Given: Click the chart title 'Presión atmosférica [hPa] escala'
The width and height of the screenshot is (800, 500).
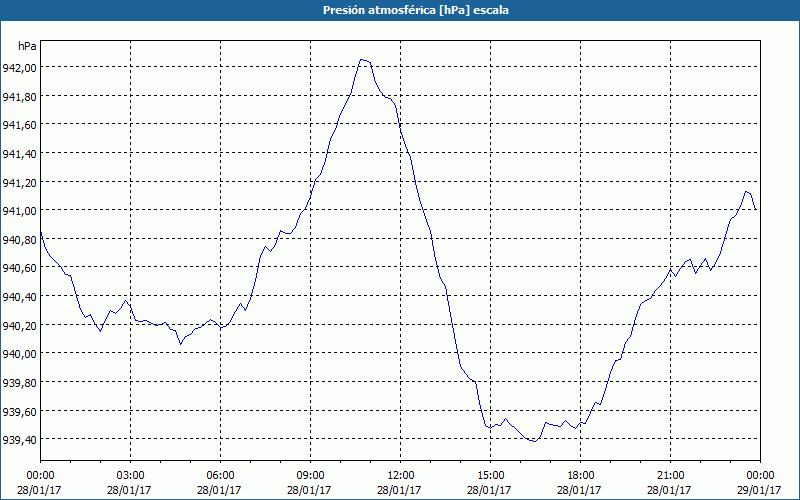Looking at the screenshot, I should coord(416,10).
